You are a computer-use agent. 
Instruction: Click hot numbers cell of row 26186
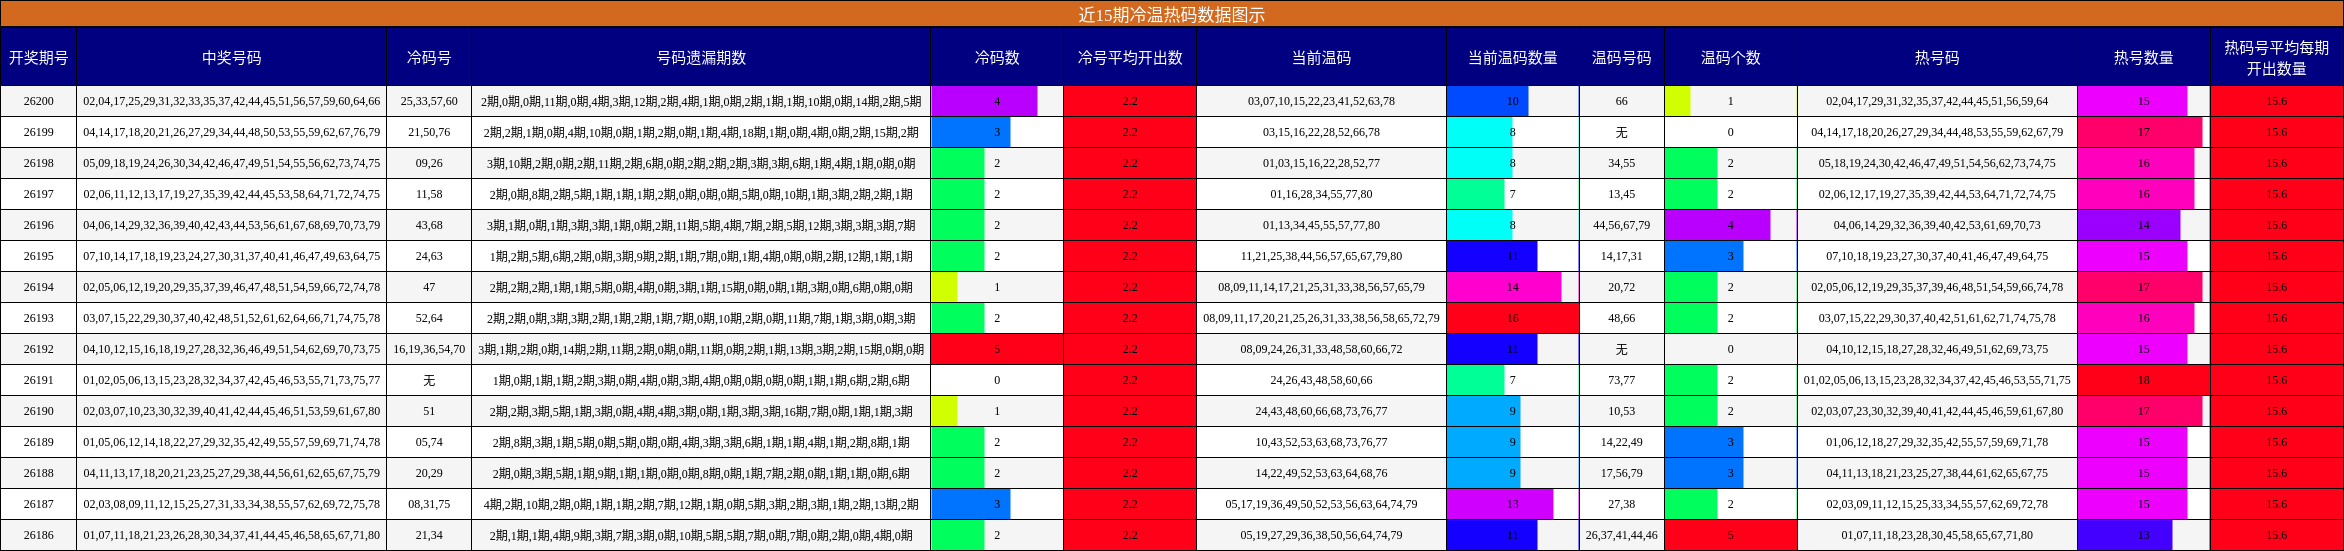(1937, 535)
